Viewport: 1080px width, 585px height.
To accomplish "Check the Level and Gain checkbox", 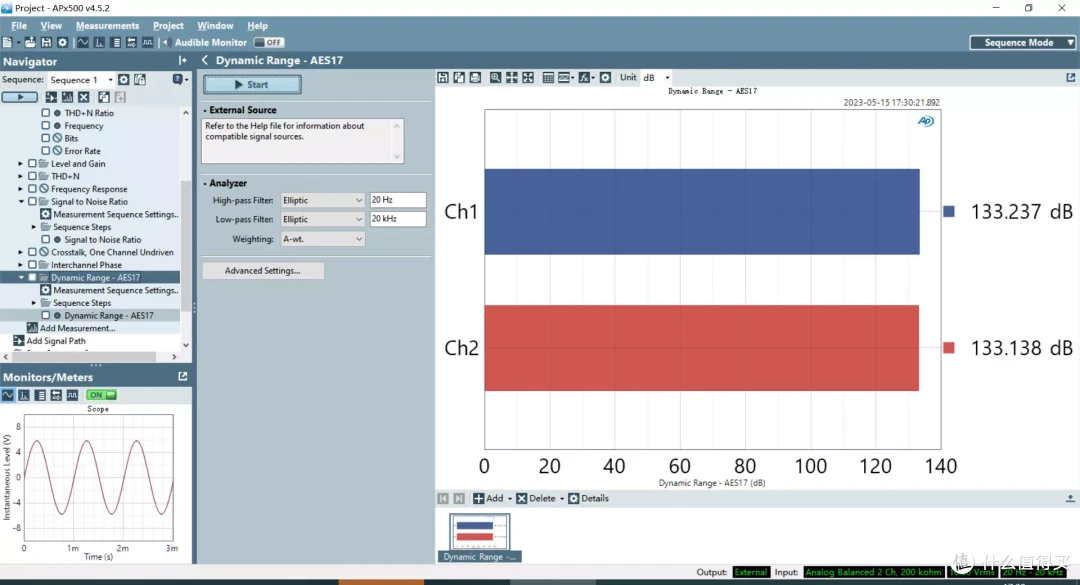I will point(32,163).
